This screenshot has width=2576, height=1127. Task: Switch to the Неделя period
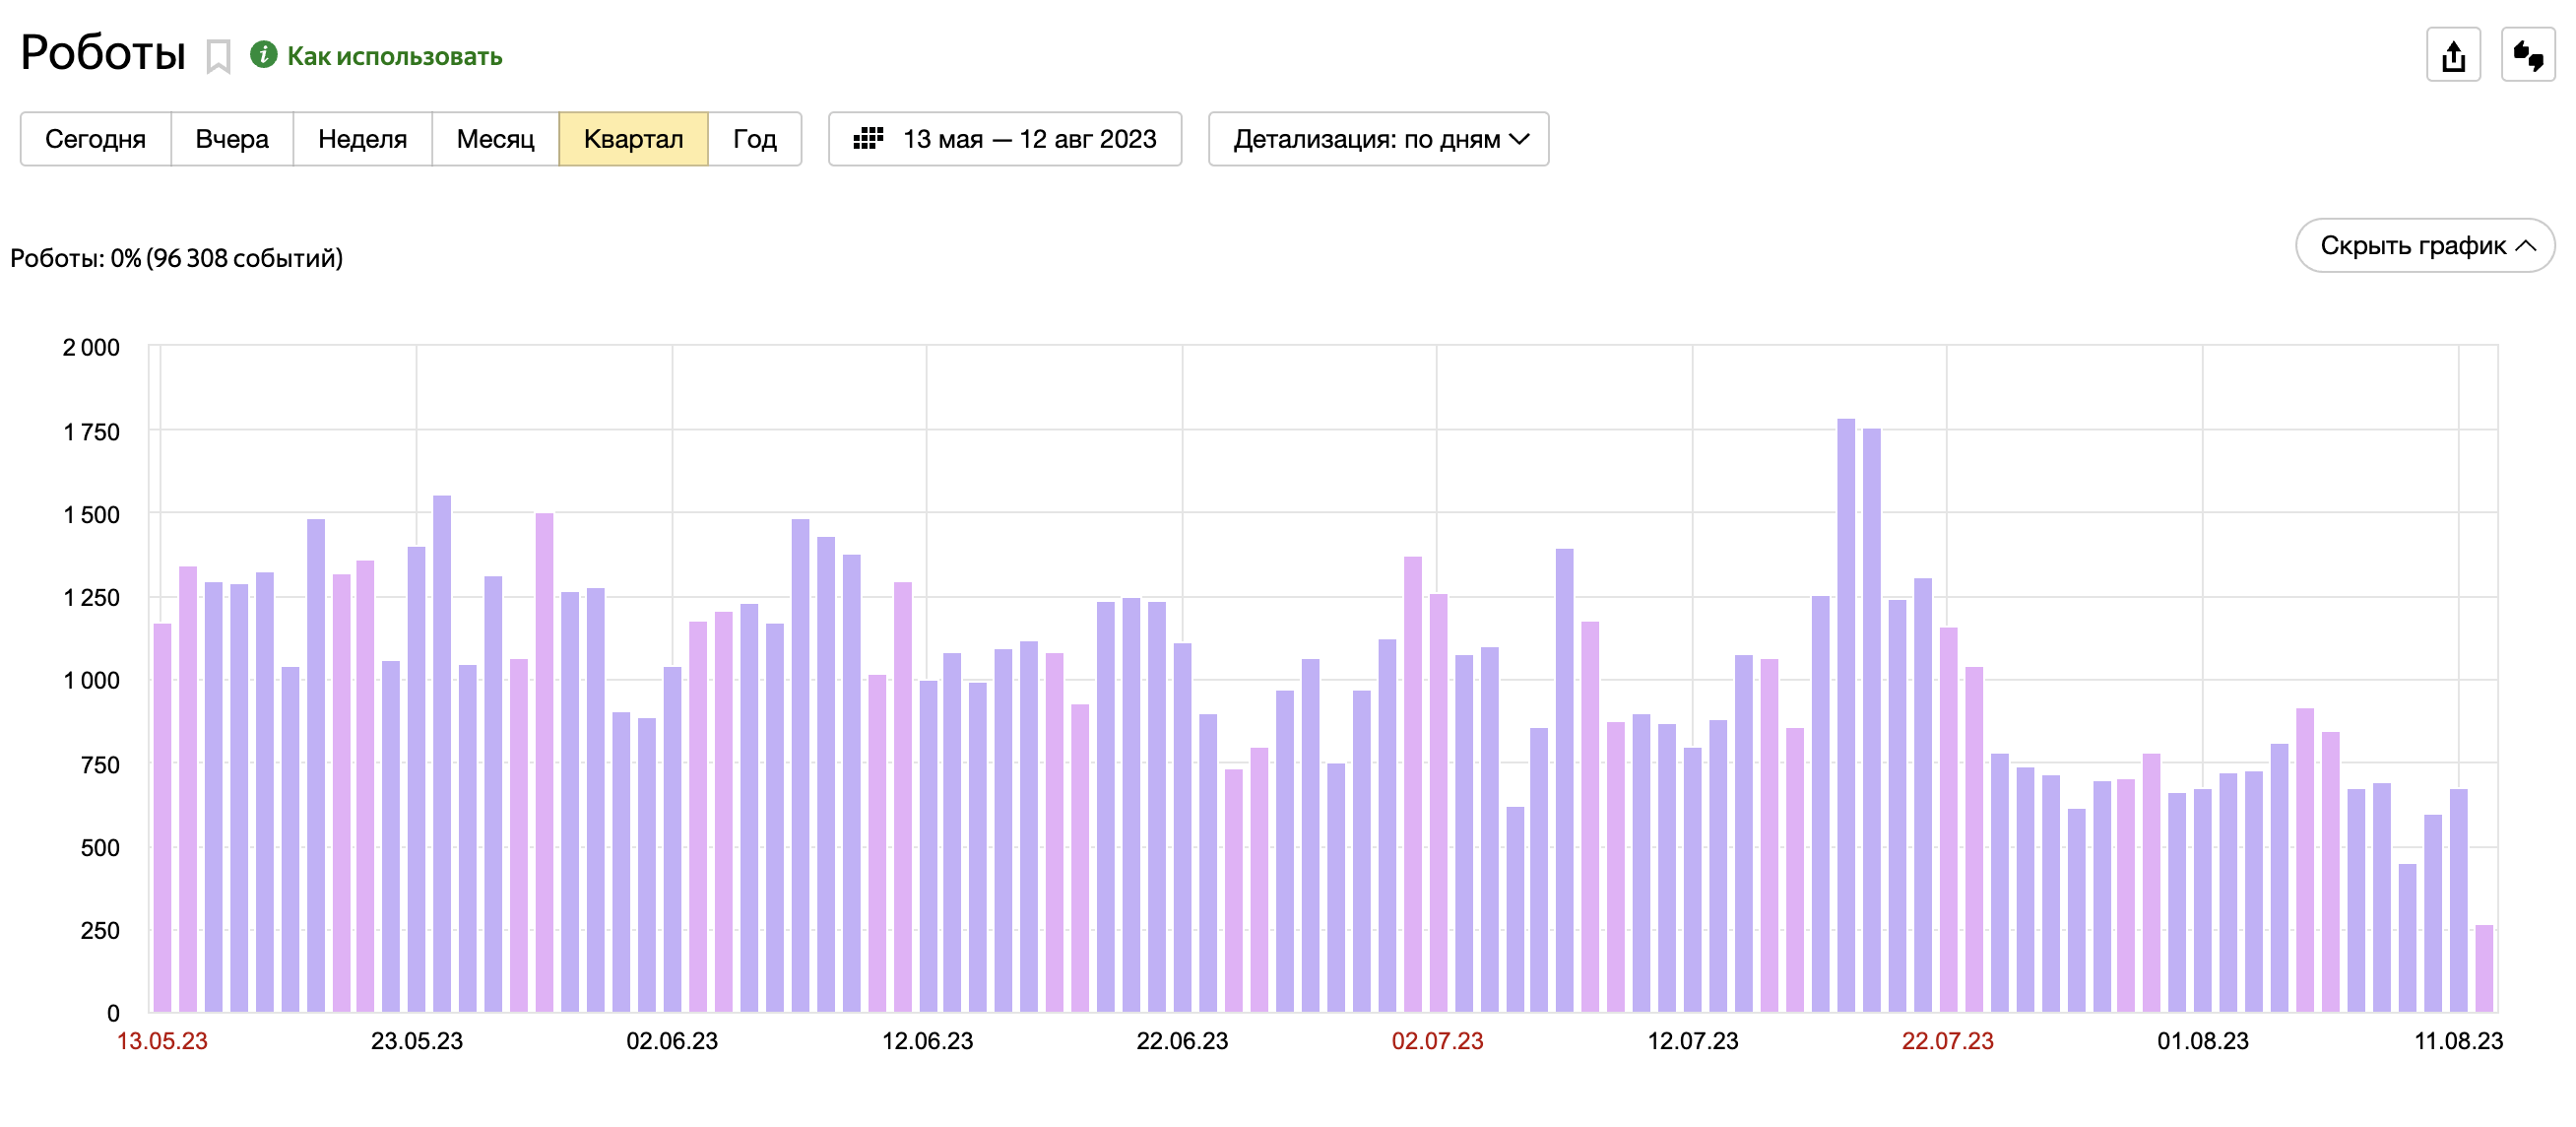pyautogui.click(x=362, y=139)
